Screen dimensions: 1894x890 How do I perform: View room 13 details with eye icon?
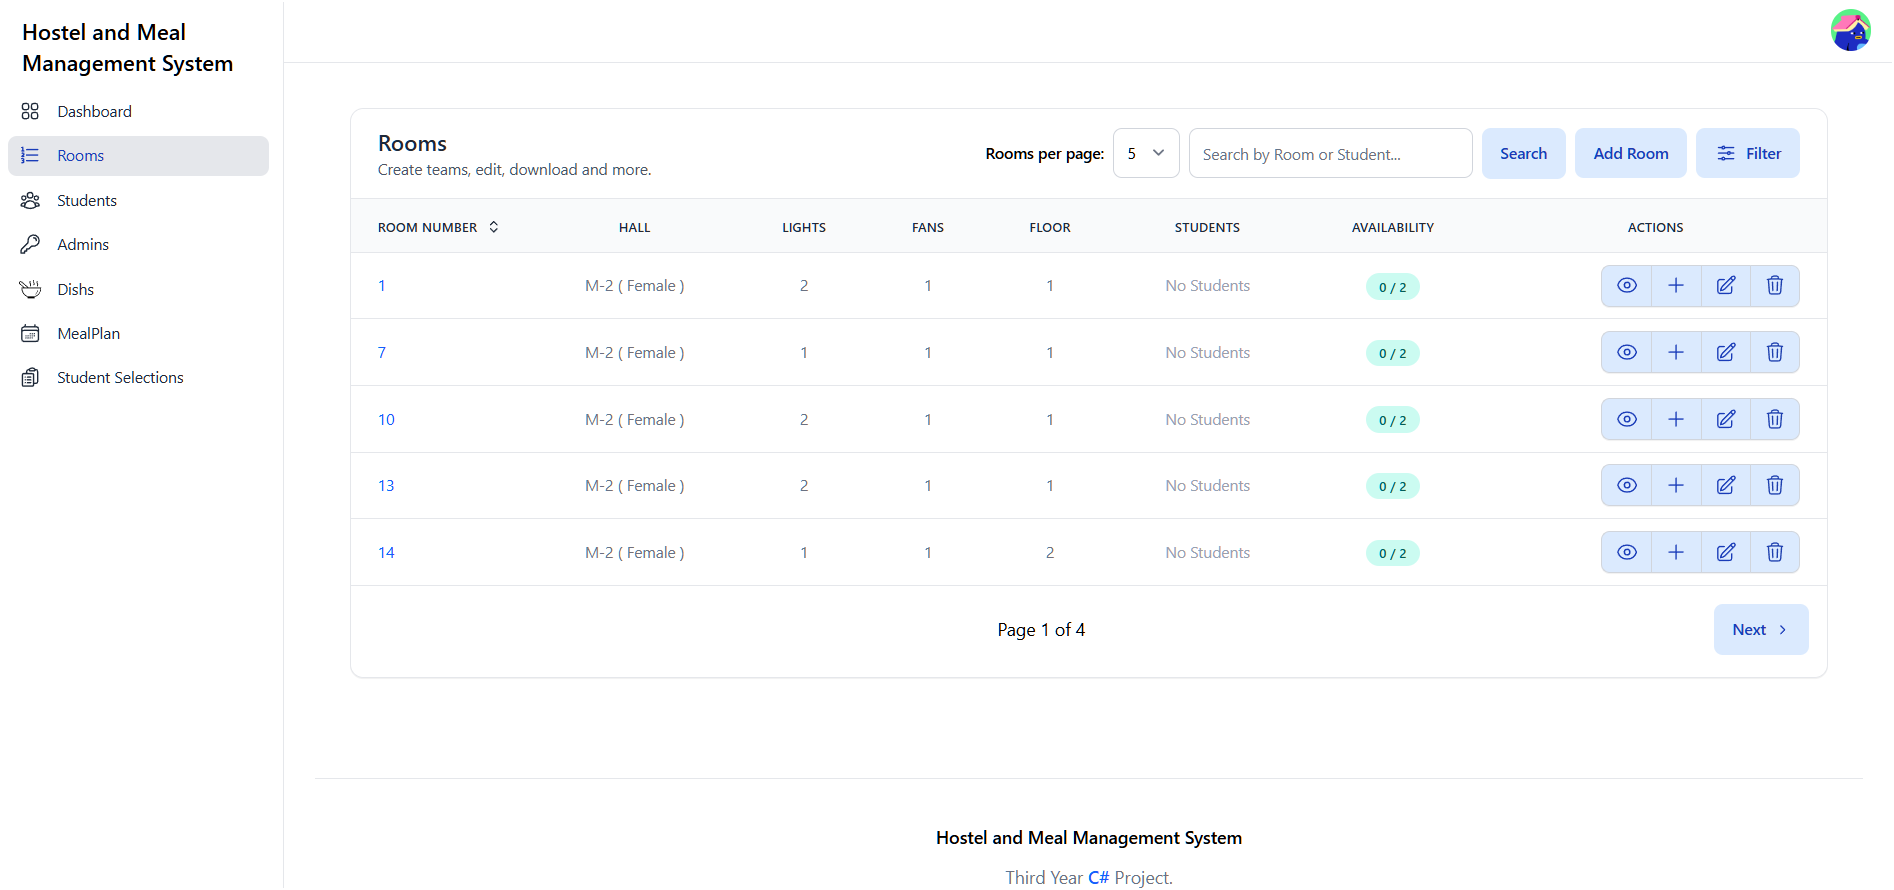tap(1627, 486)
